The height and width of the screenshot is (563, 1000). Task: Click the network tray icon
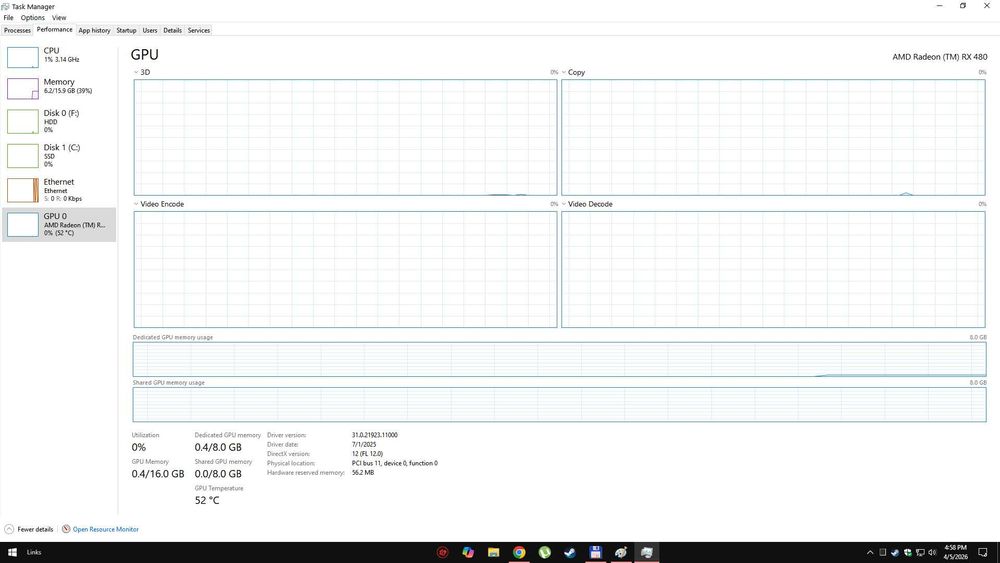[920, 552]
